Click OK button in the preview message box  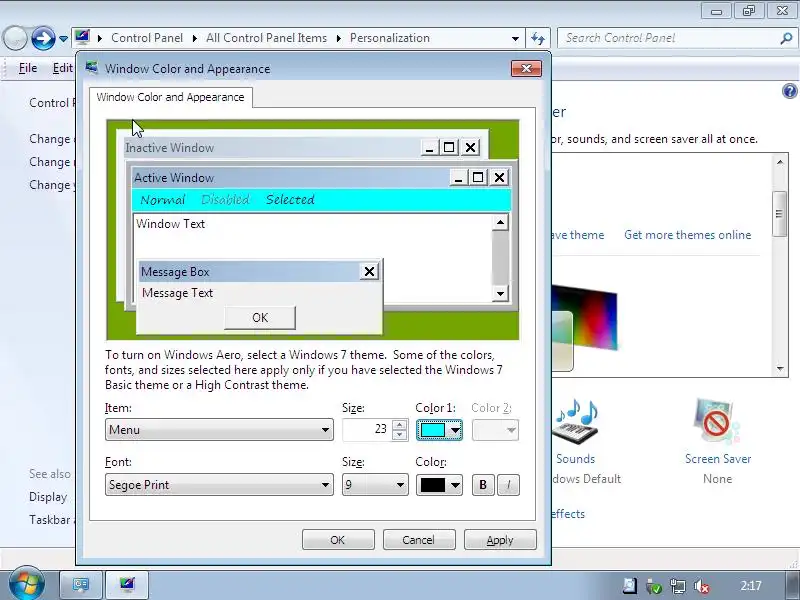point(260,318)
